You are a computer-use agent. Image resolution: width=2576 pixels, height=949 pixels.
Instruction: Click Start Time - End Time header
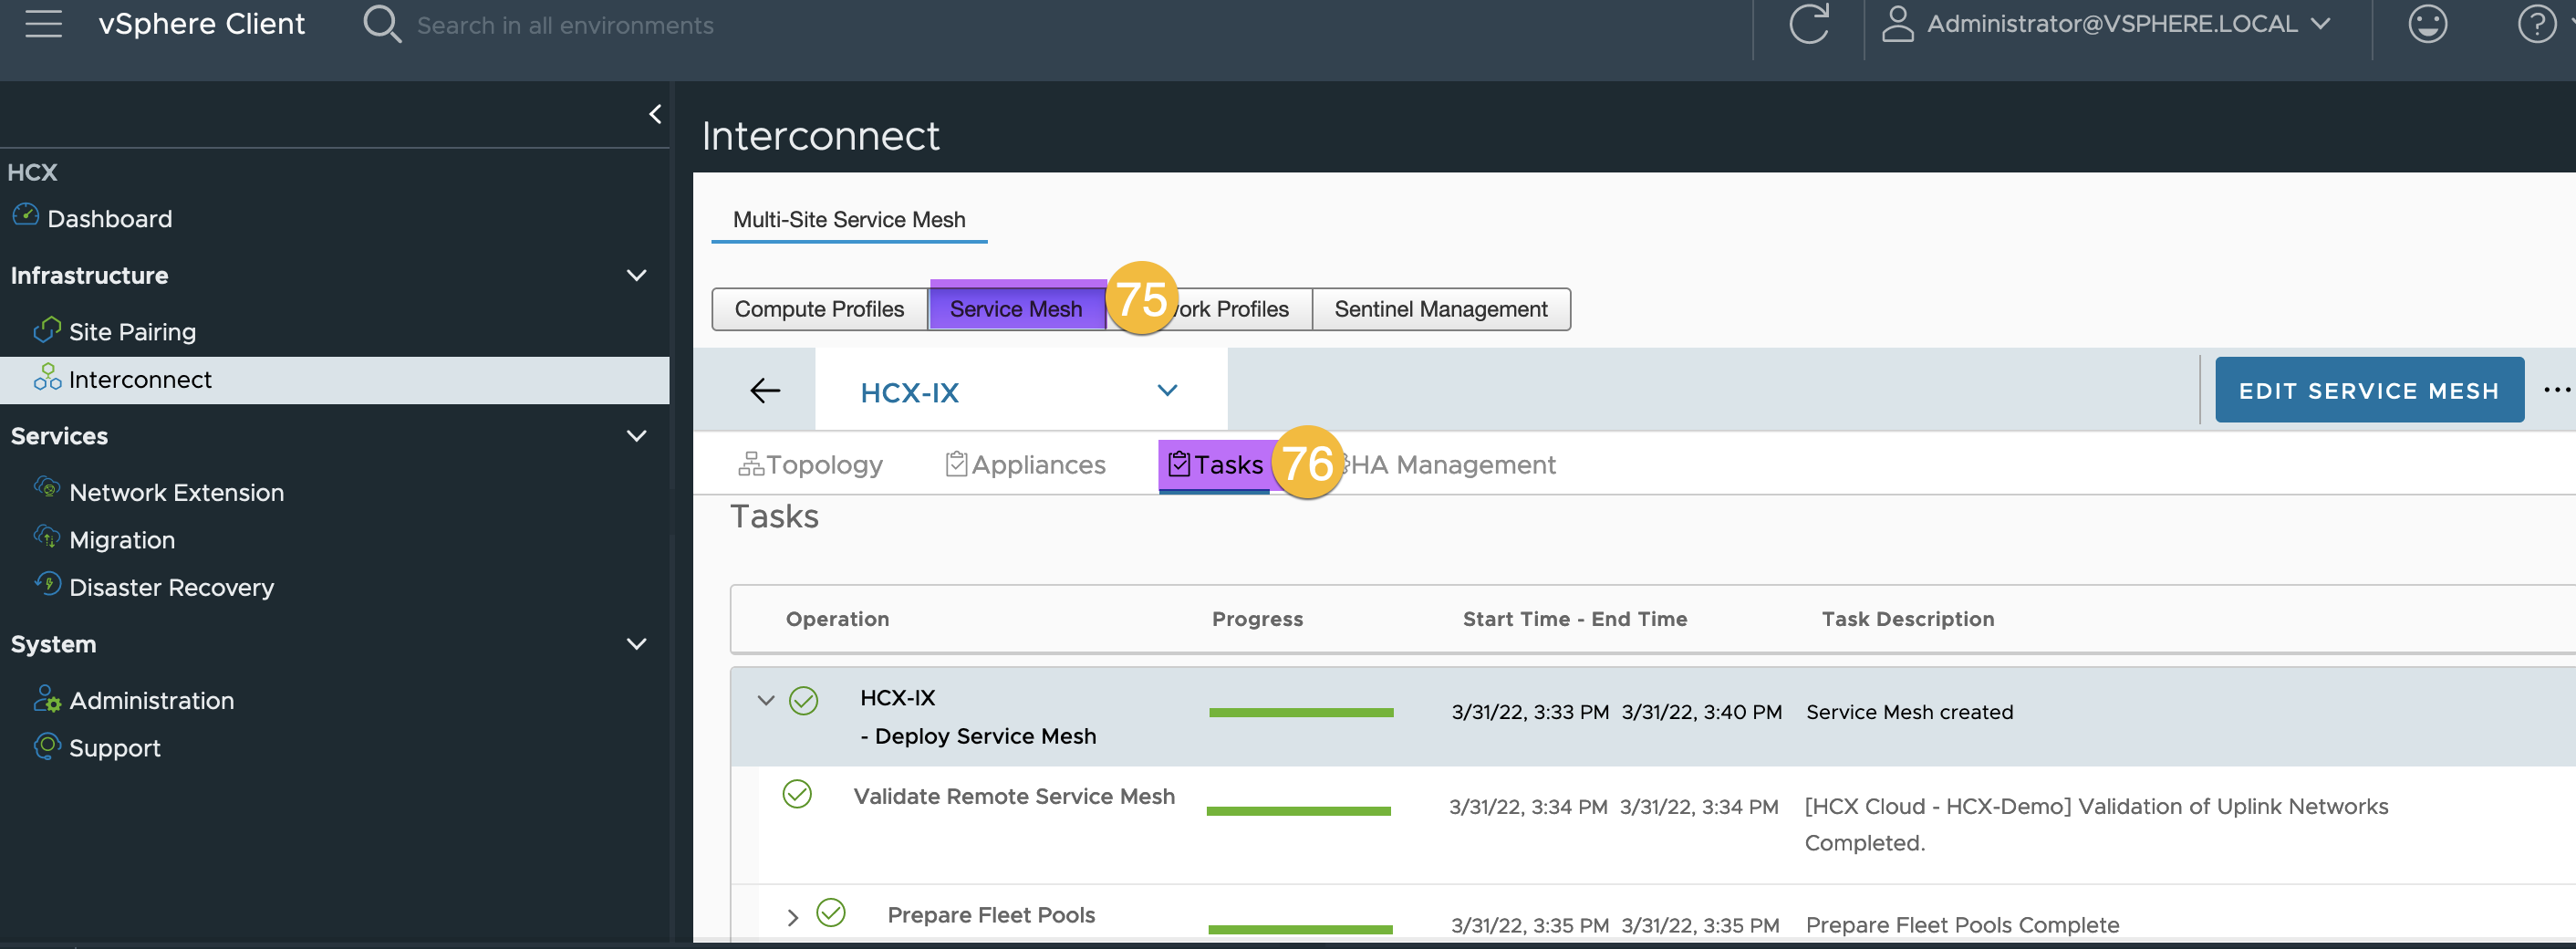click(1575, 619)
